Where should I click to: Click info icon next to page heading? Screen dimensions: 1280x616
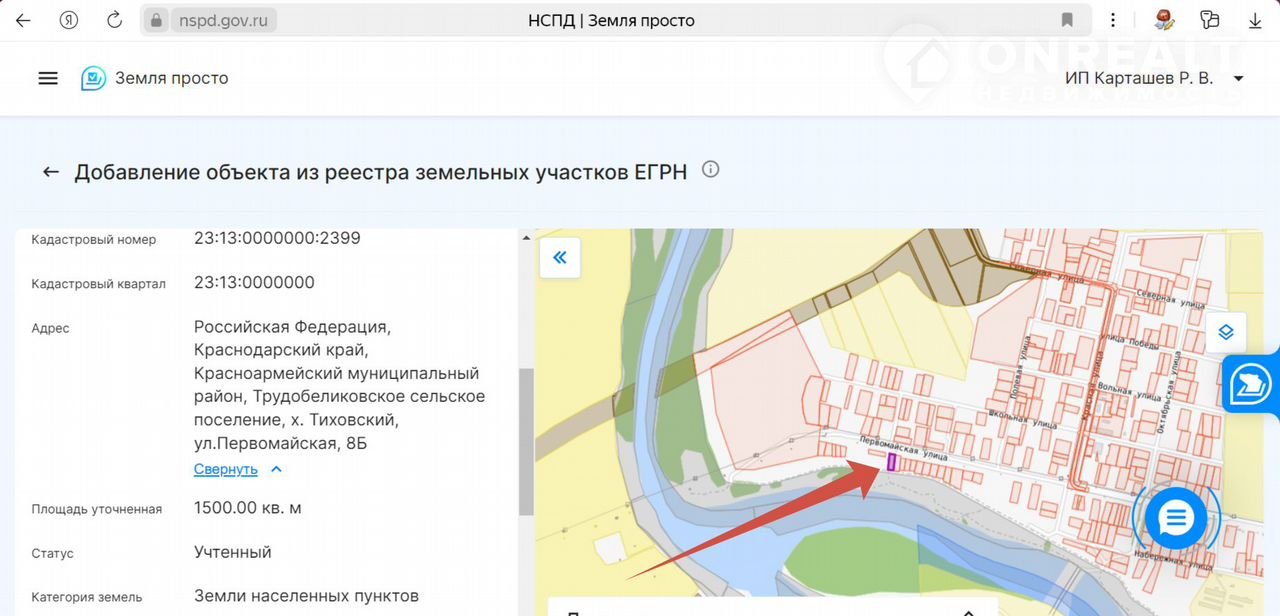tap(711, 170)
